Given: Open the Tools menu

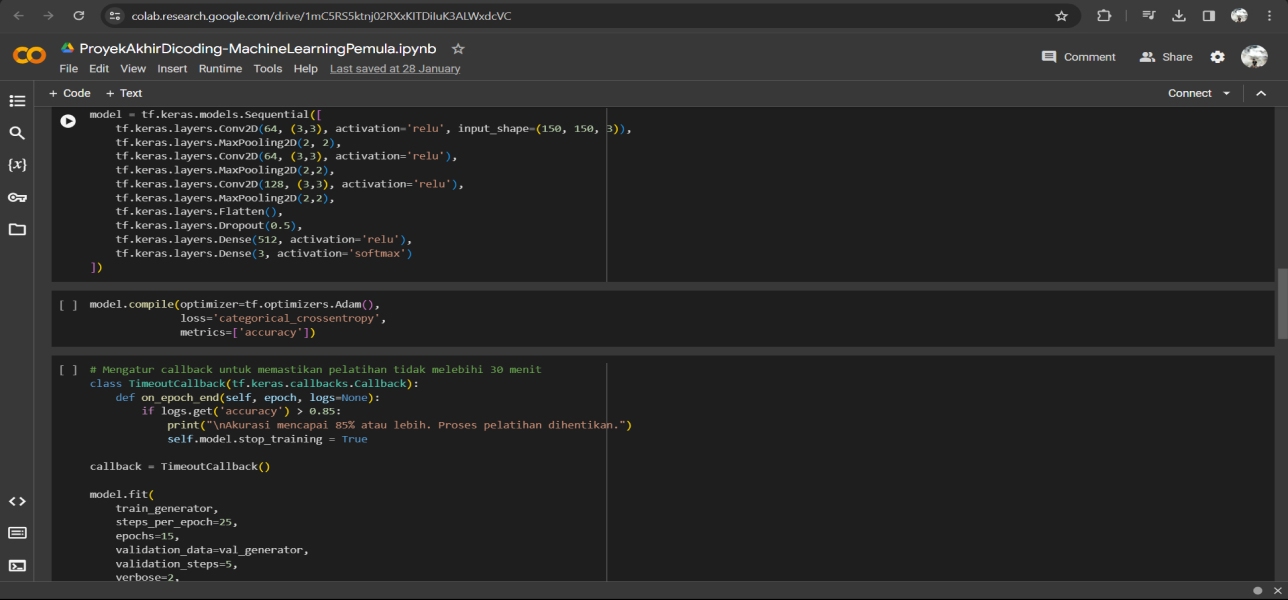Looking at the screenshot, I should click(267, 69).
